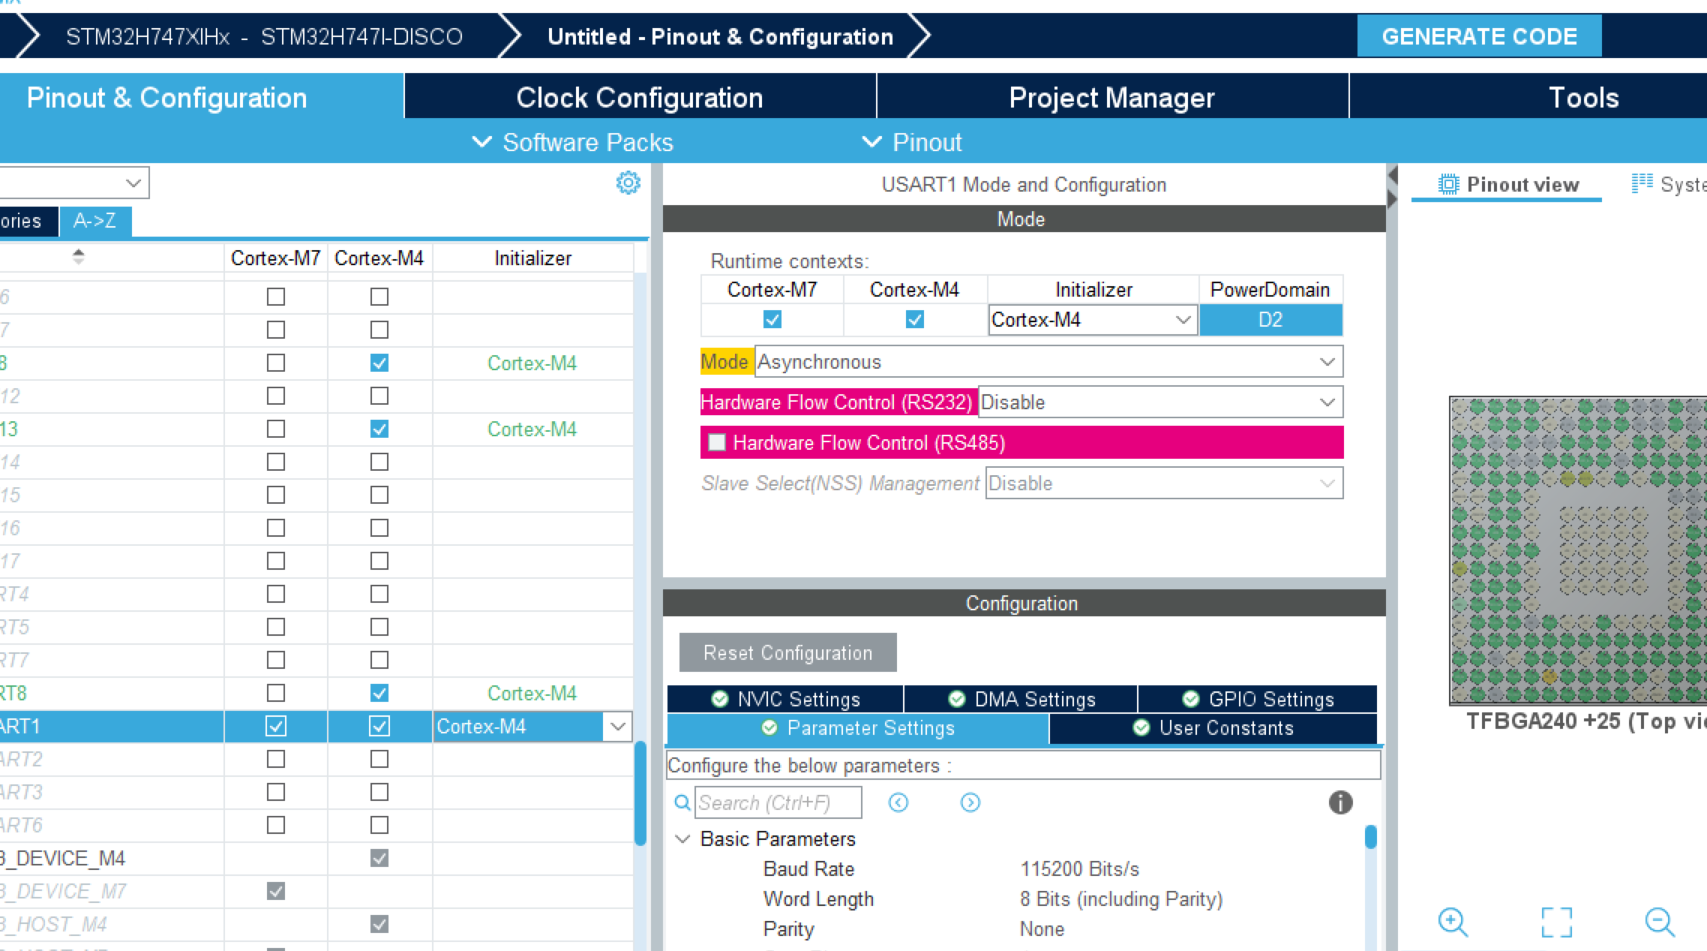Select the Parameter Settings tab

[858, 728]
